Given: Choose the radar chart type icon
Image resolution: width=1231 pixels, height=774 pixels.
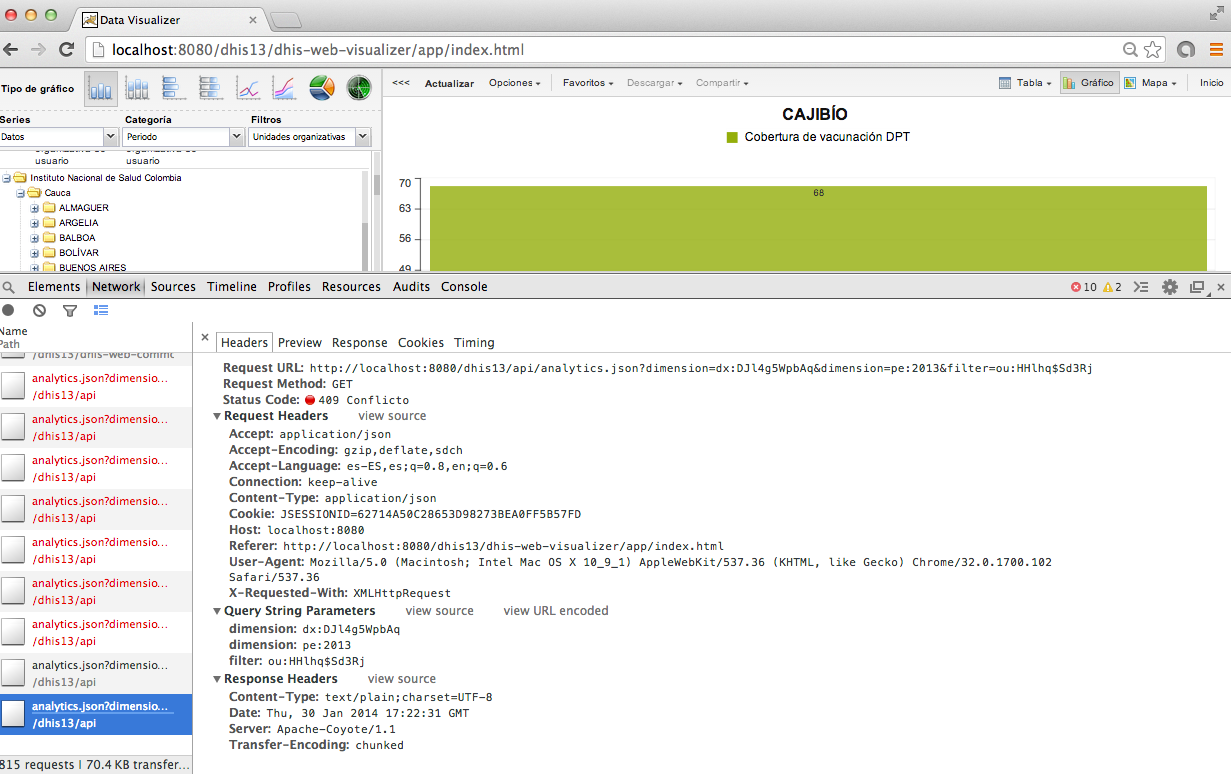Looking at the screenshot, I should click(x=358, y=88).
